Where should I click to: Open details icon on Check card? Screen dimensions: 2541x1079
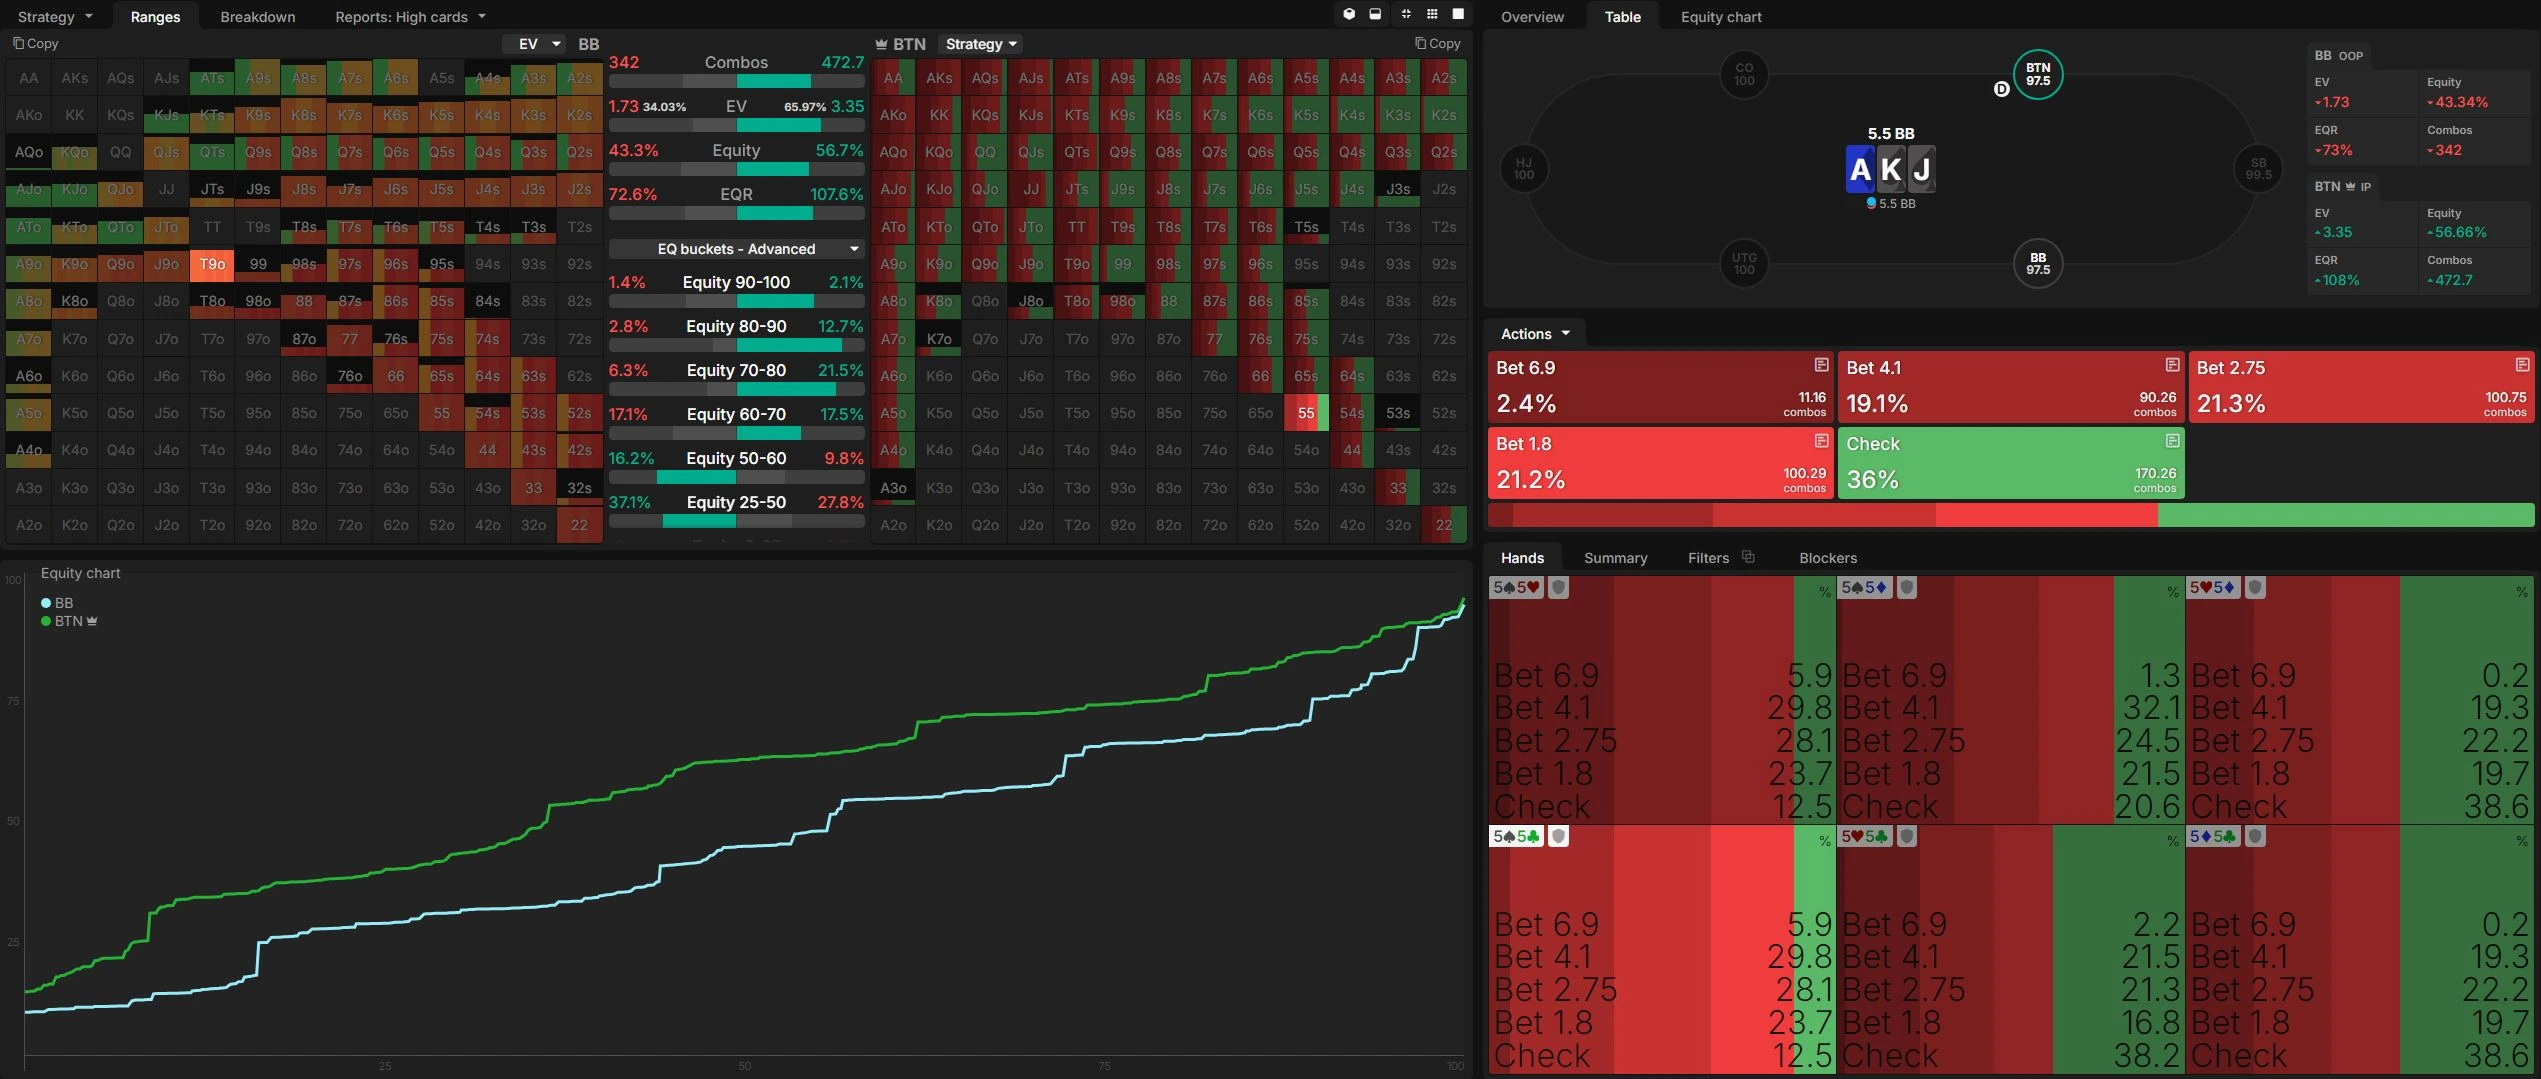(x=2172, y=441)
